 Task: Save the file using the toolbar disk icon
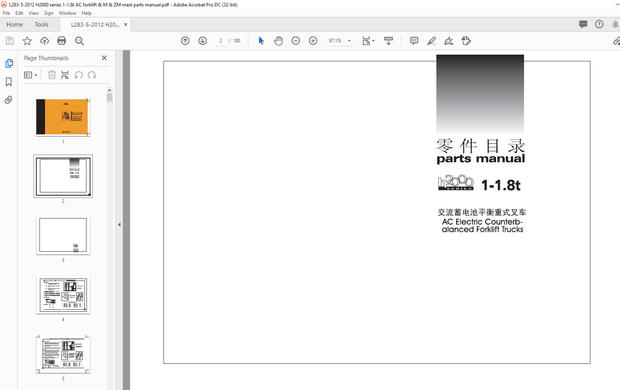[10, 41]
